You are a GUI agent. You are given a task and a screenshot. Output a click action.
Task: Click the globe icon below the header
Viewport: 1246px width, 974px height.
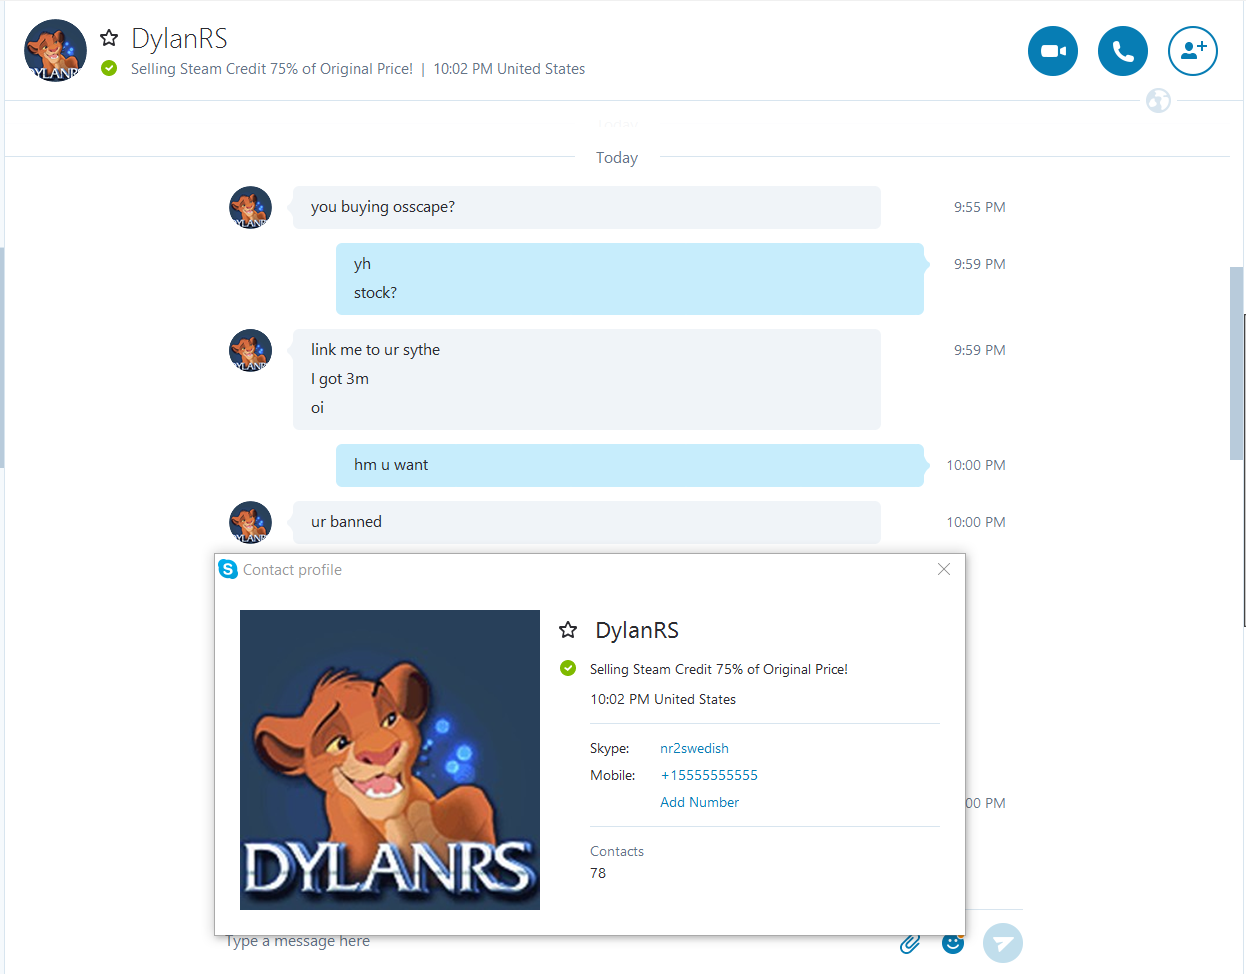point(1158,101)
